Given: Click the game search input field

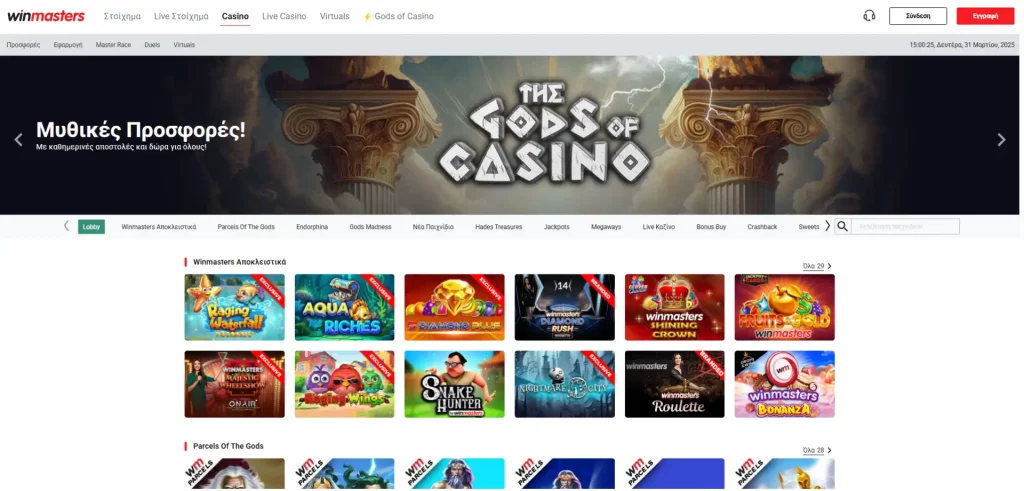Looking at the screenshot, I should (905, 226).
